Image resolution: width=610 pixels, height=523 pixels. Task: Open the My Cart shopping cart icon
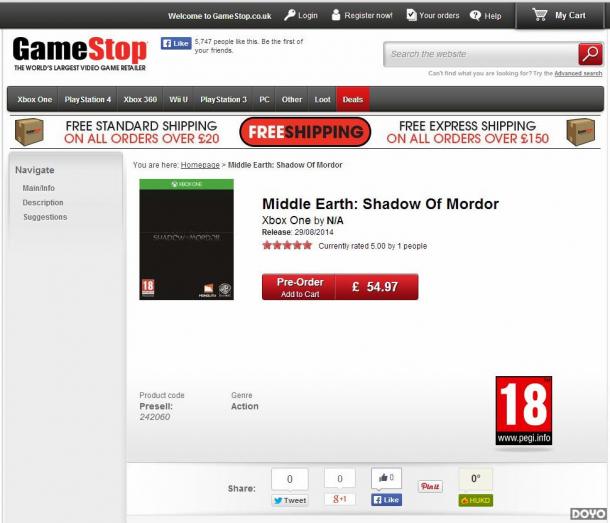(540, 15)
